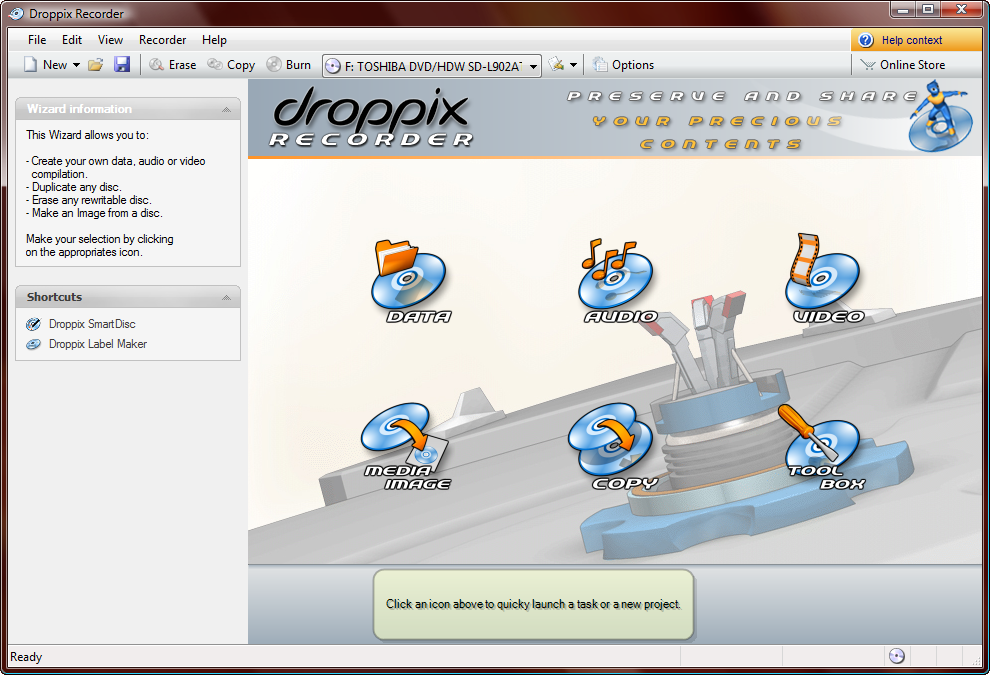The width and height of the screenshot is (990, 675).
Task: Click the Ready status bar text
Action: [26, 657]
